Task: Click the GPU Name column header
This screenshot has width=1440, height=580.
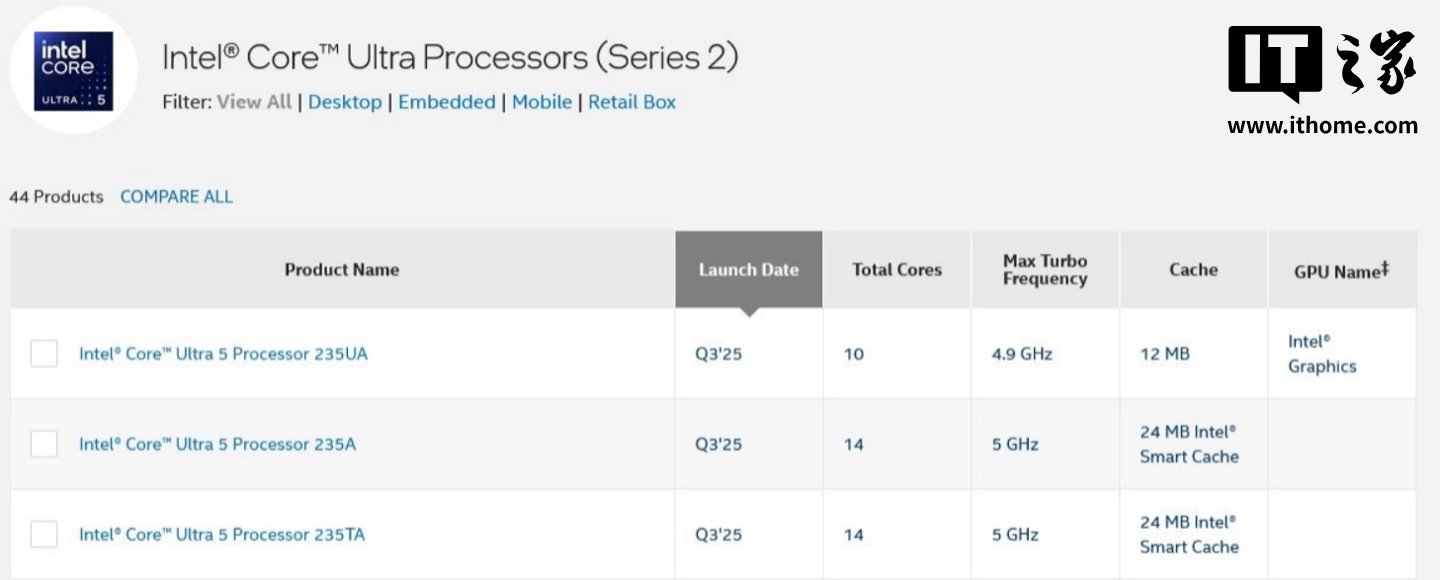Action: (1341, 270)
